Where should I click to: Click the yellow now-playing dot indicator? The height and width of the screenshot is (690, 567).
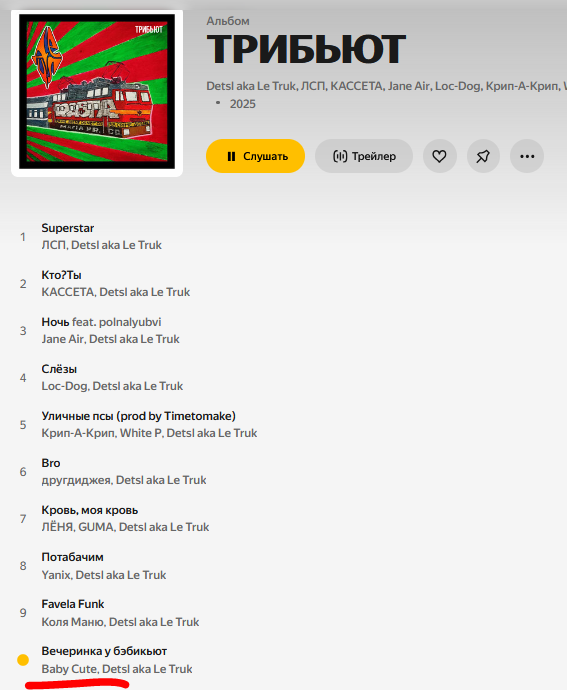click(23, 660)
